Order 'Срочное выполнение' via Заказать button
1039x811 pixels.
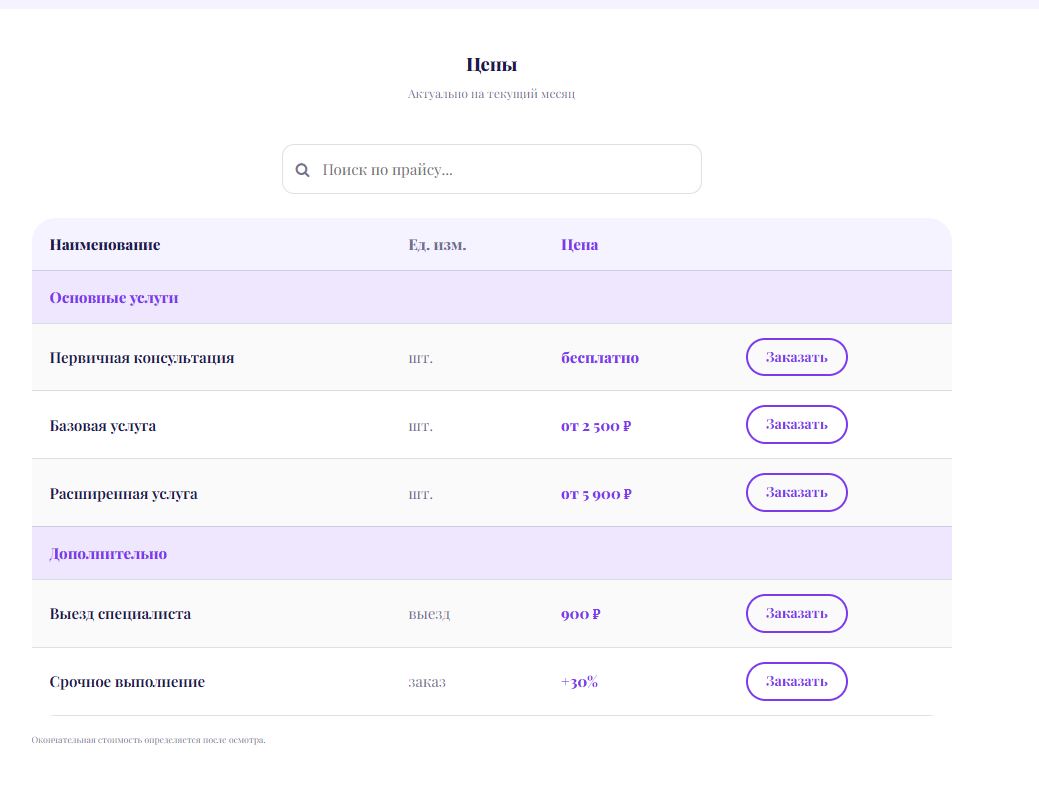tap(796, 681)
